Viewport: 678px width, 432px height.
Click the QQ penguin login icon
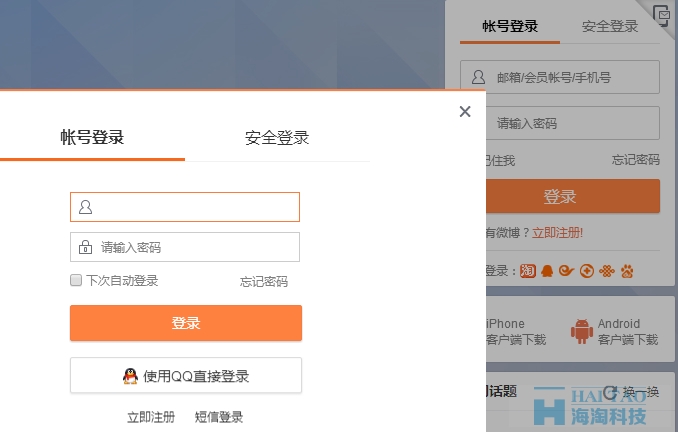(x=547, y=271)
